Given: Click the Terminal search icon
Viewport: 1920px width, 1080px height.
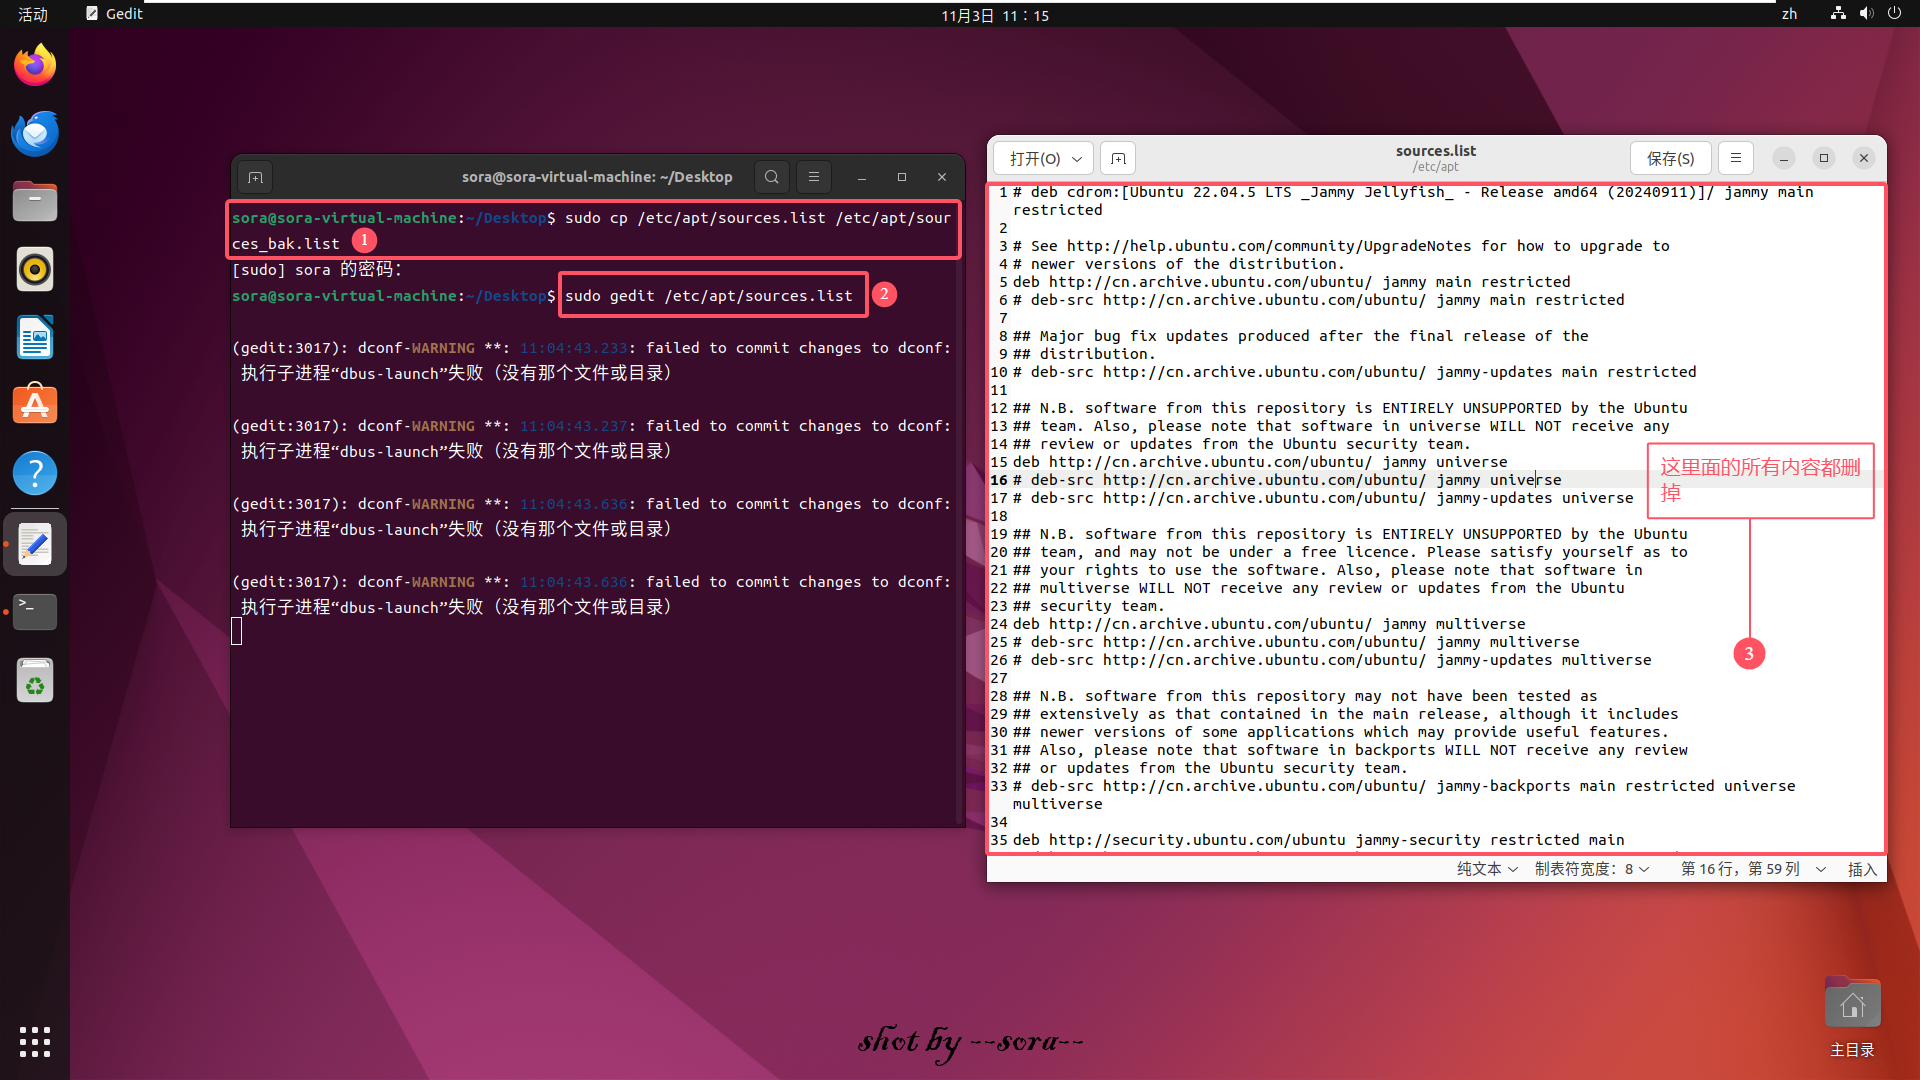Looking at the screenshot, I should 771,177.
